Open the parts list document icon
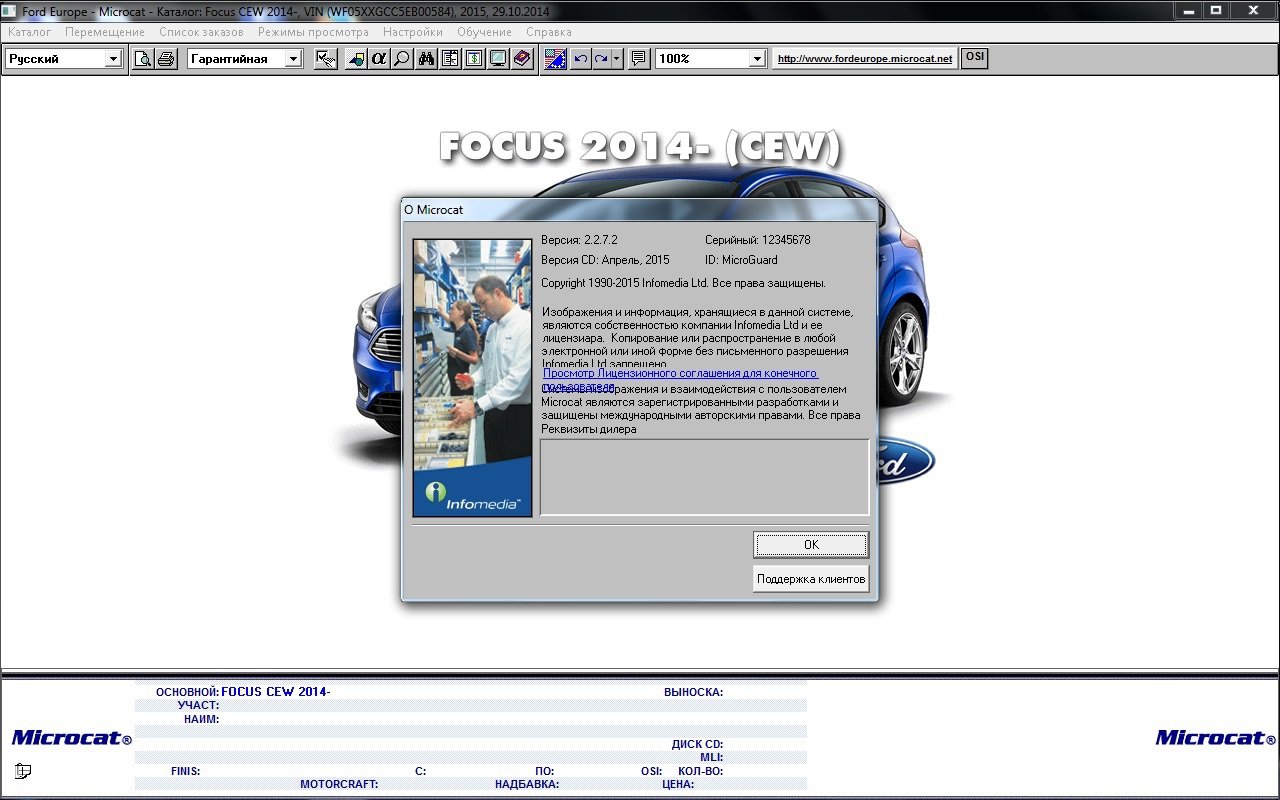Screen dimensions: 1280x800 (450, 59)
